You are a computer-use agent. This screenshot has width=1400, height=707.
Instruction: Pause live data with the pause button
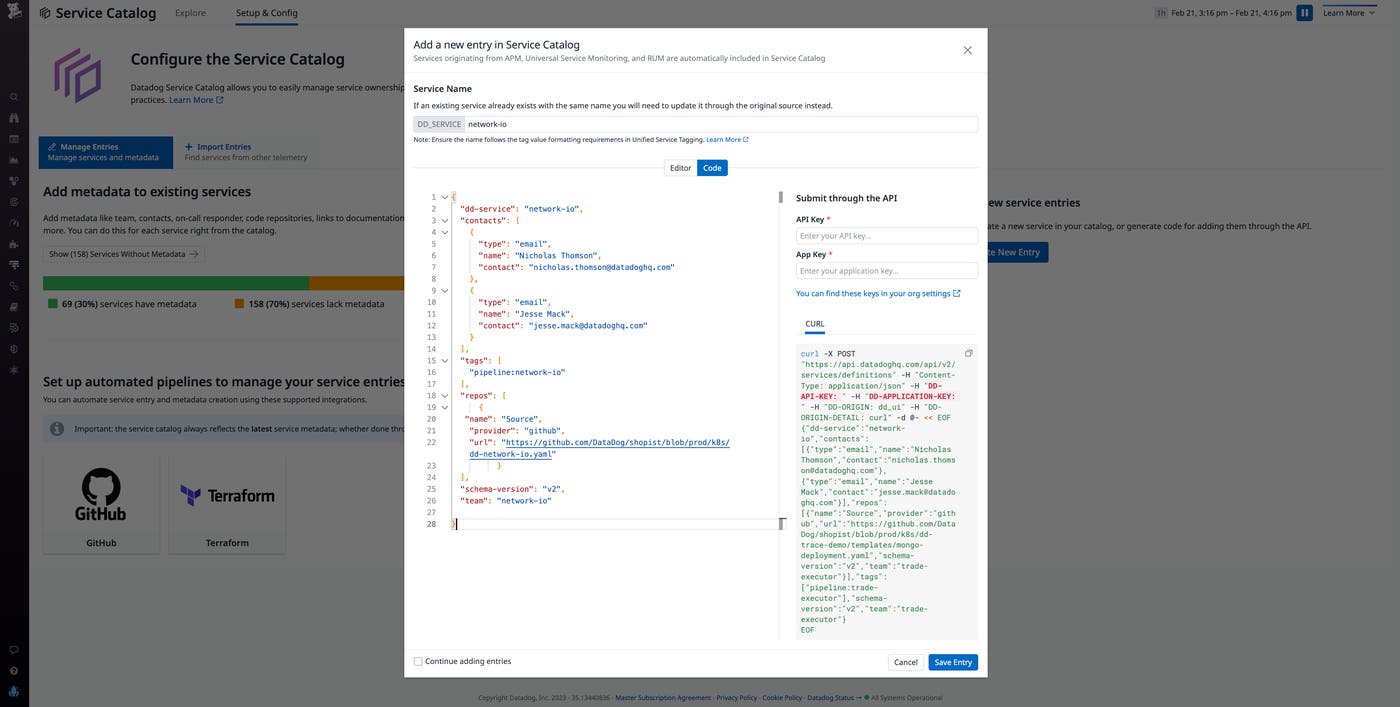pos(1304,12)
